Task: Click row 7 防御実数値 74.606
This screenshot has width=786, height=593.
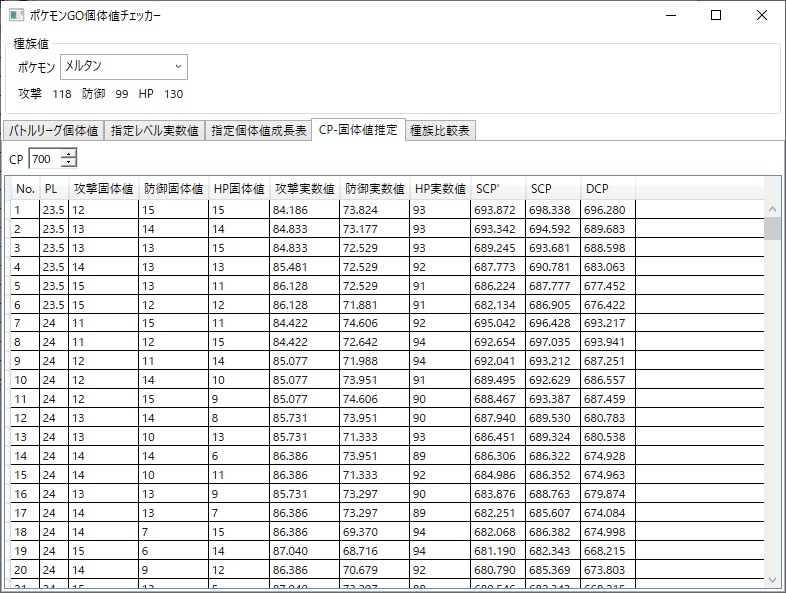Action: click(374, 323)
